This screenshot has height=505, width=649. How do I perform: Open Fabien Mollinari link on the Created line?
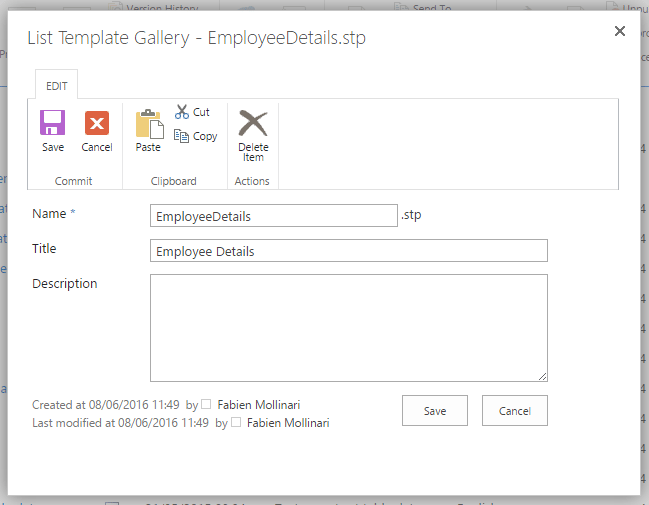[x=259, y=404]
